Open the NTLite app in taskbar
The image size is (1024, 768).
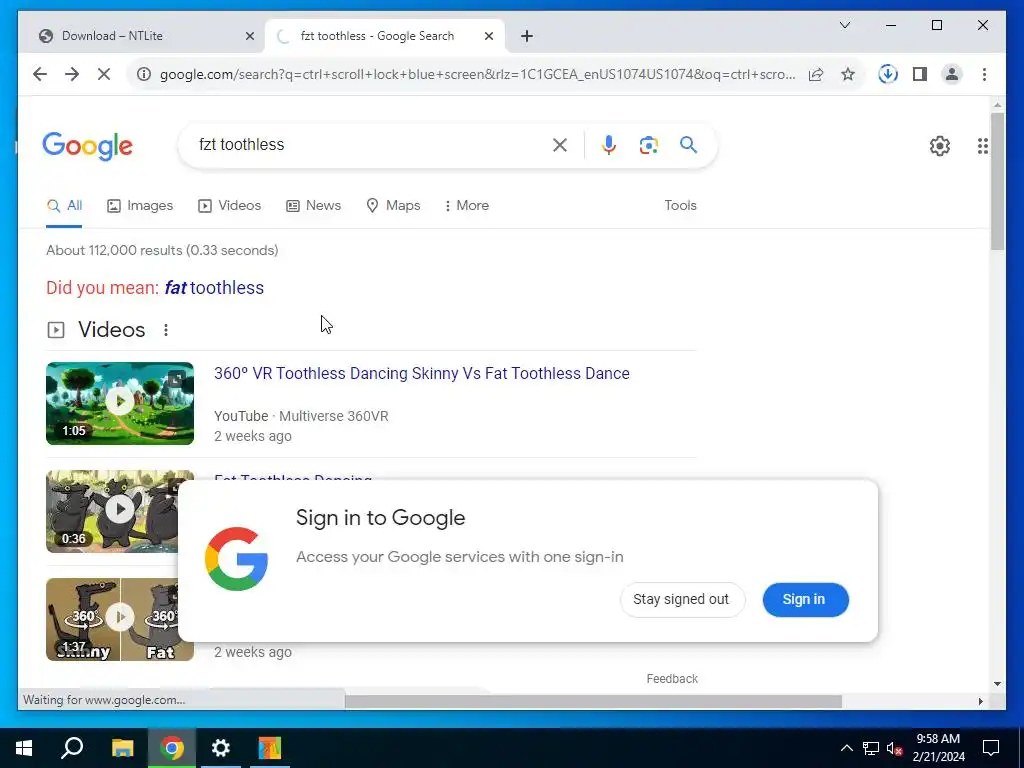pyautogui.click(x=269, y=748)
